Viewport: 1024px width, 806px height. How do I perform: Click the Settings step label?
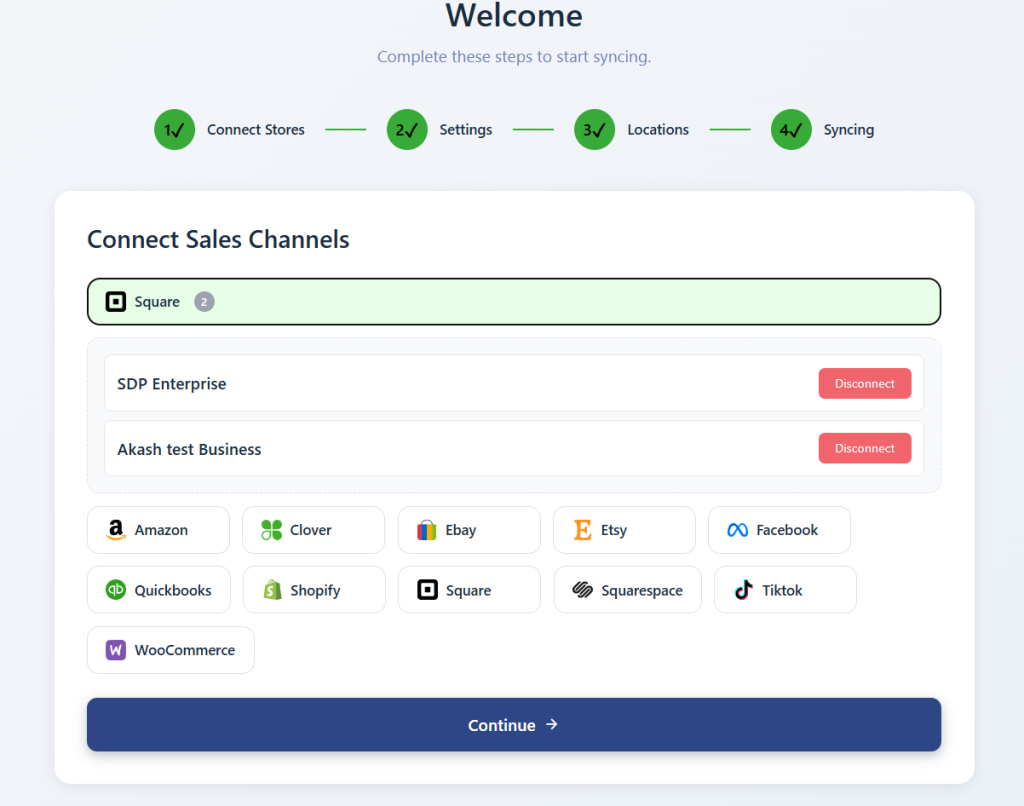[x=466, y=130]
